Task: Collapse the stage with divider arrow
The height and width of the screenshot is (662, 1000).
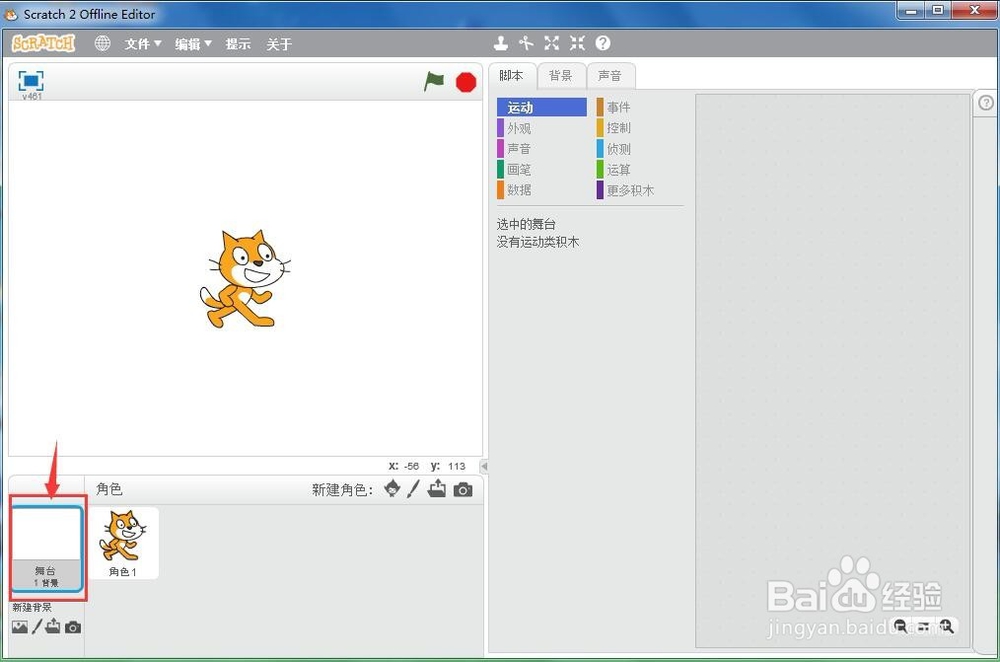Action: click(x=484, y=466)
